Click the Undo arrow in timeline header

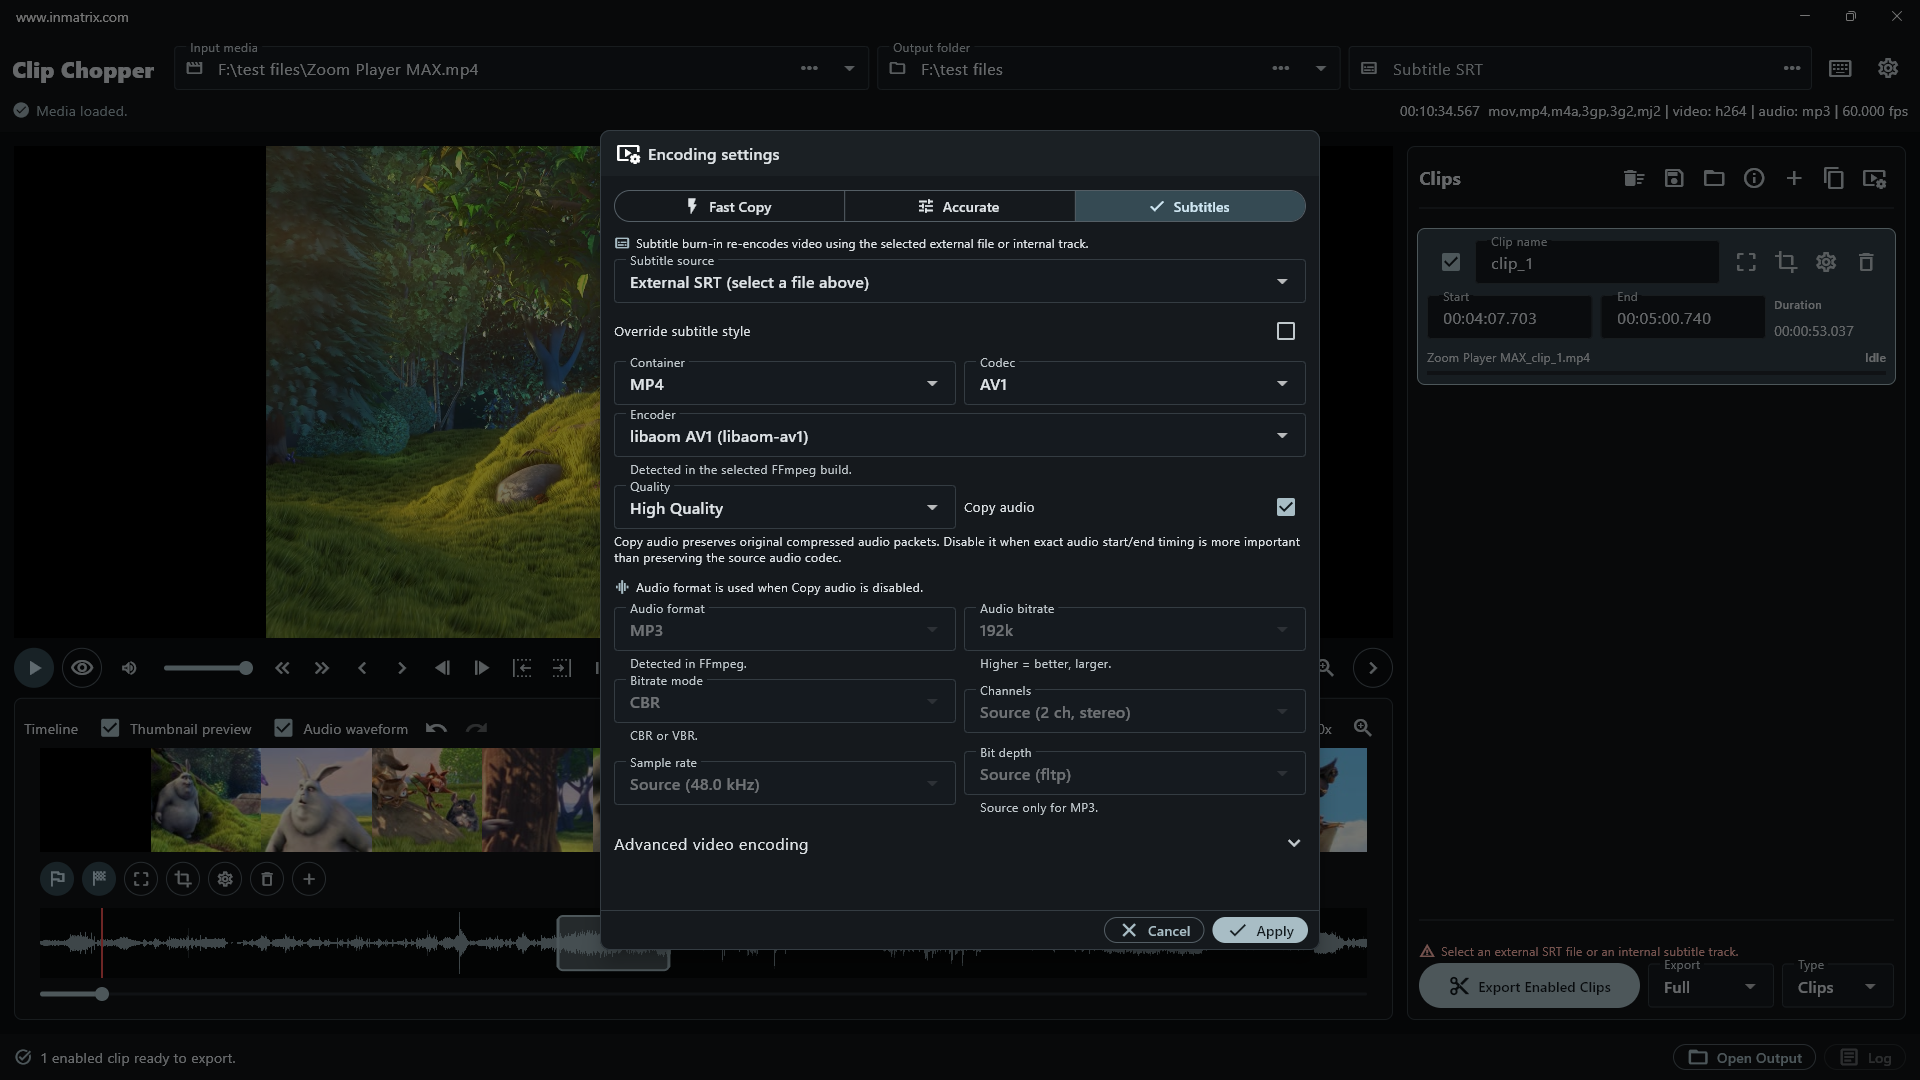pyautogui.click(x=436, y=728)
